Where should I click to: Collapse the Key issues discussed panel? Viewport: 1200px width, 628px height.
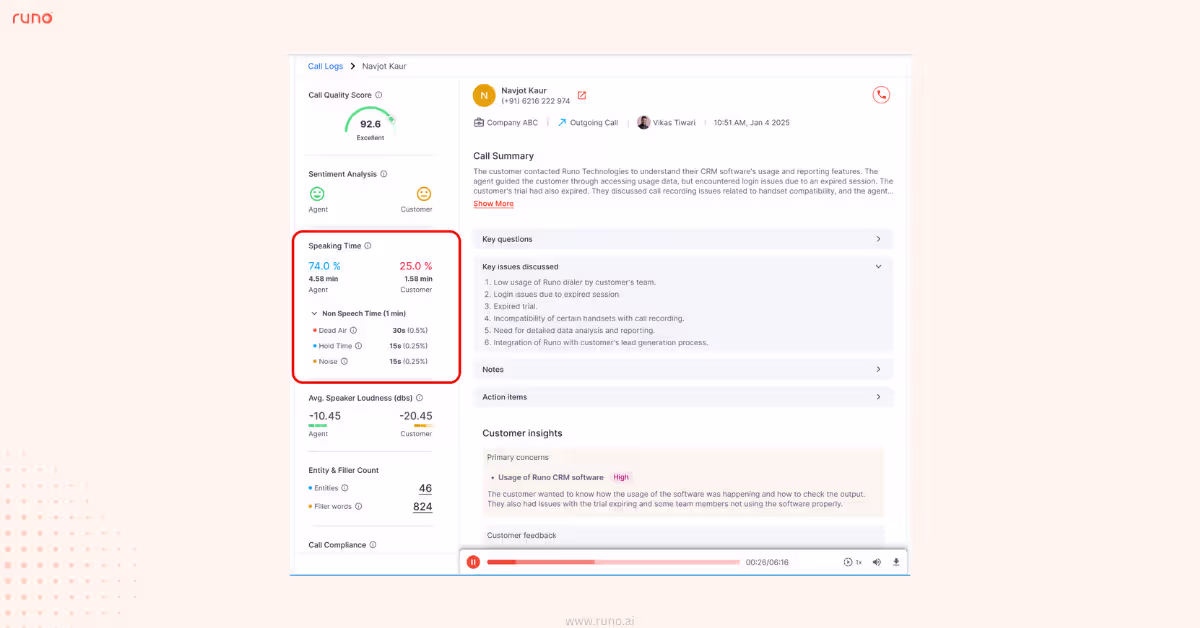pyautogui.click(x=878, y=266)
